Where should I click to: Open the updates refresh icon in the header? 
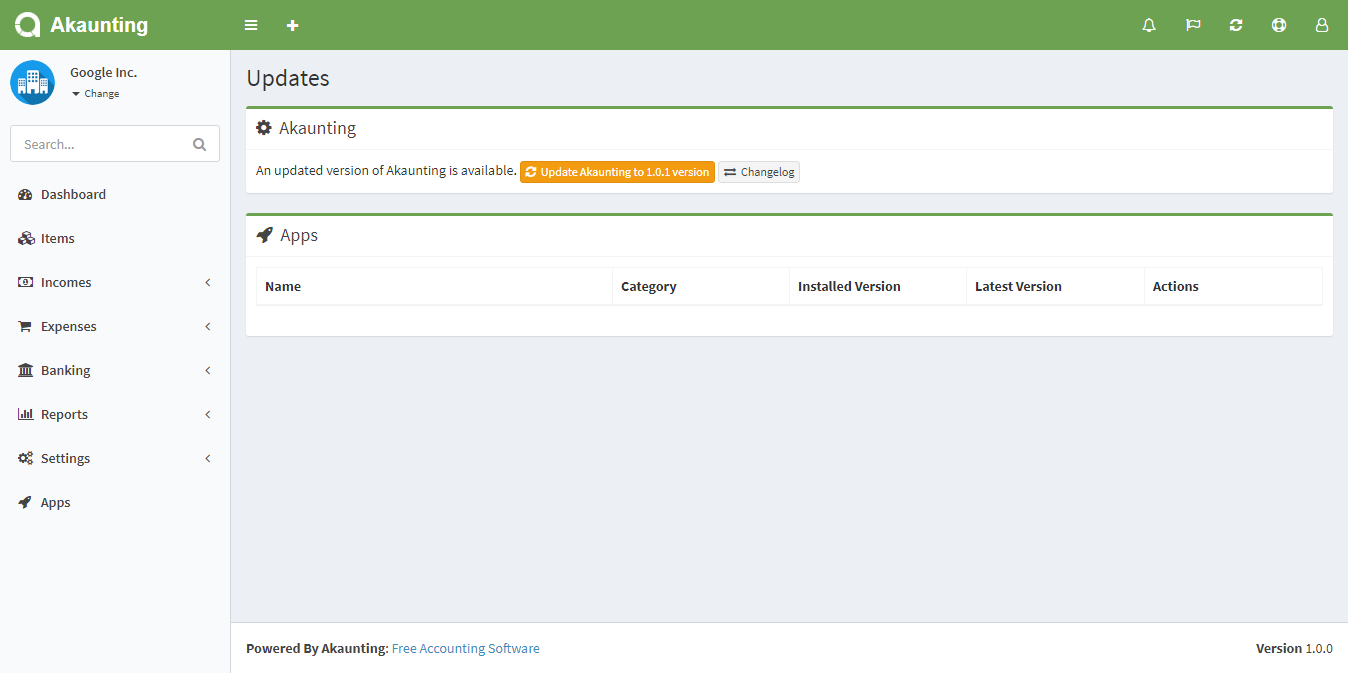(x=1236, y=25)
